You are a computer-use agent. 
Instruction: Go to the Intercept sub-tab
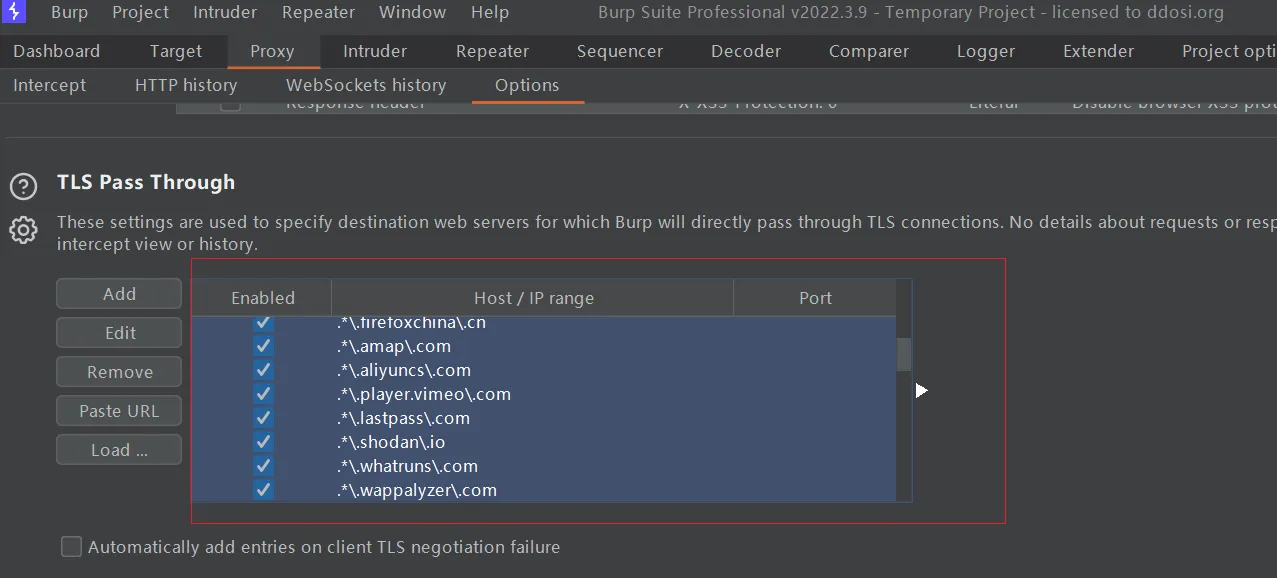point(50,85)
